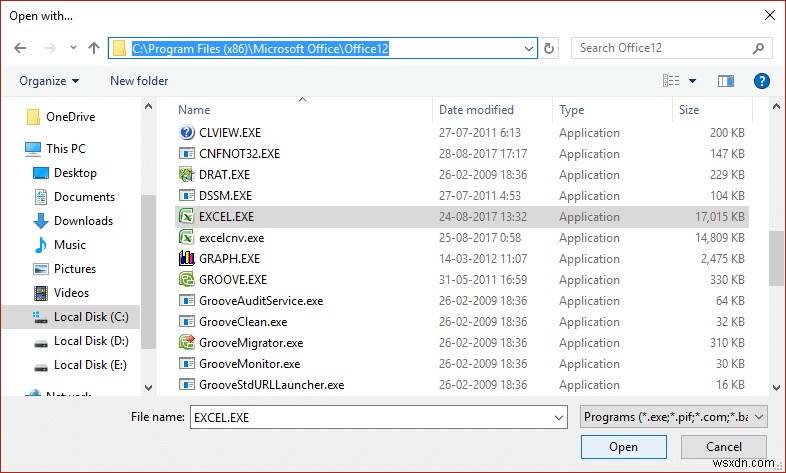Click the Open button
This screenshot has width=786, height=473.
[624, 447]
